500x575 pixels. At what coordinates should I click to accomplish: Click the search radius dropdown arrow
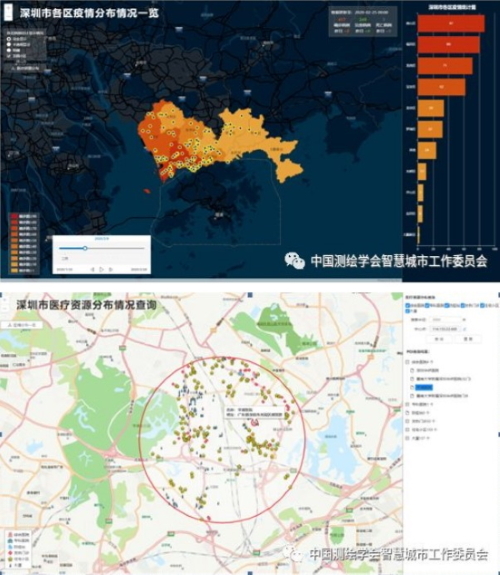click(x=464, y=320)
